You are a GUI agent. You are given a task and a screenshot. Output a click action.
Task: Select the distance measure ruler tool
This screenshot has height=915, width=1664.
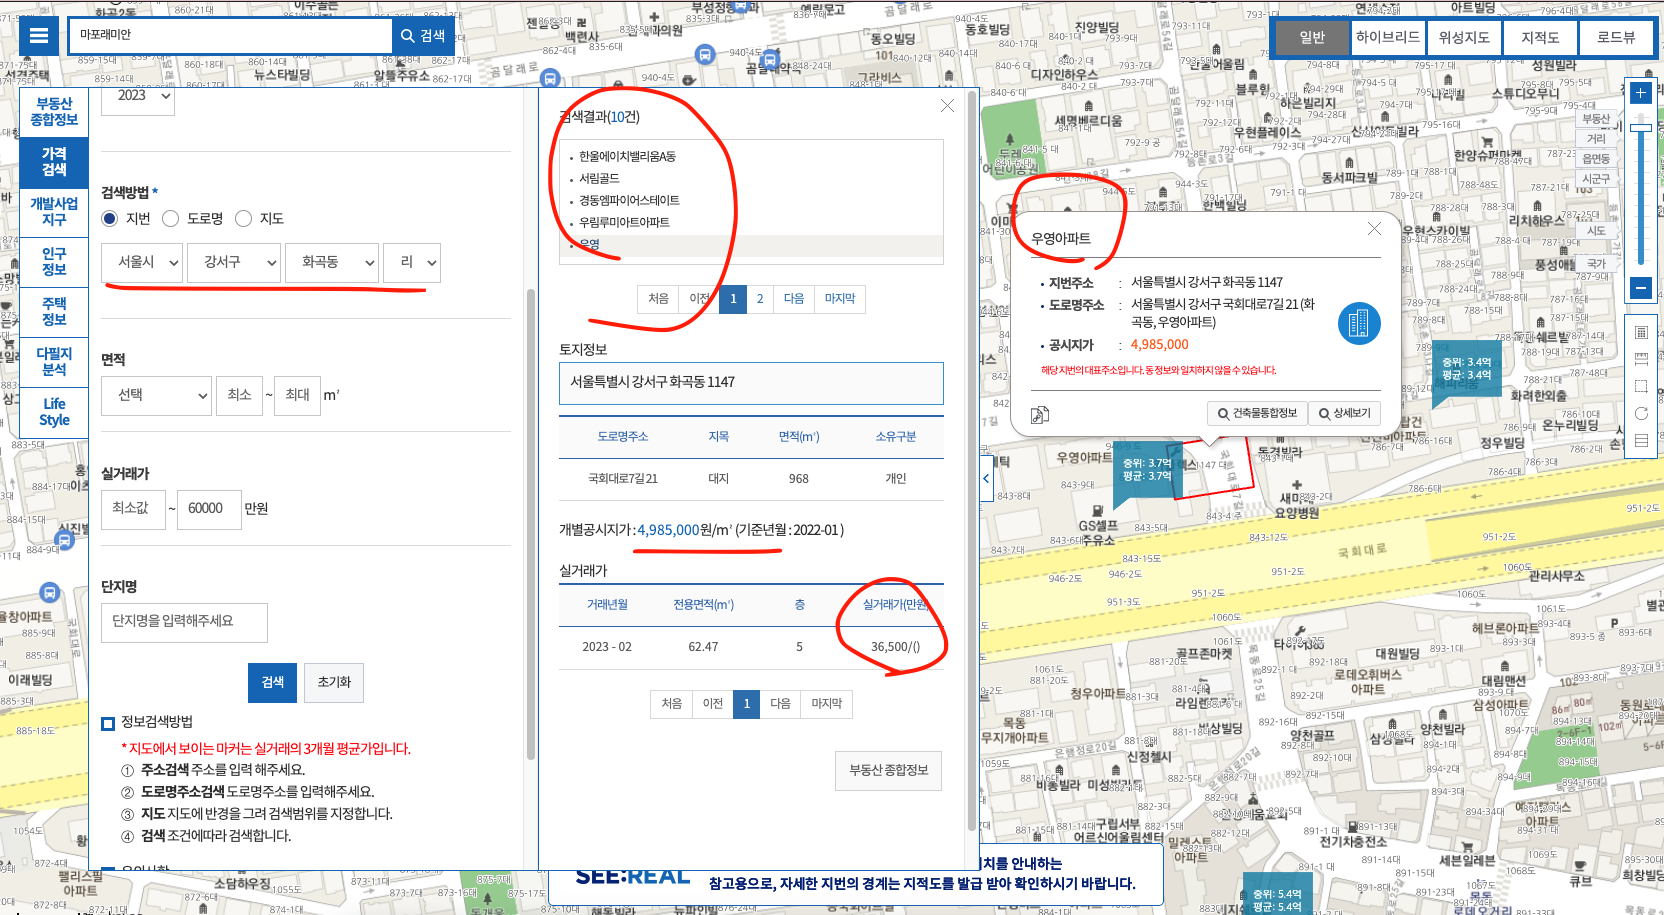[1641, 359]
